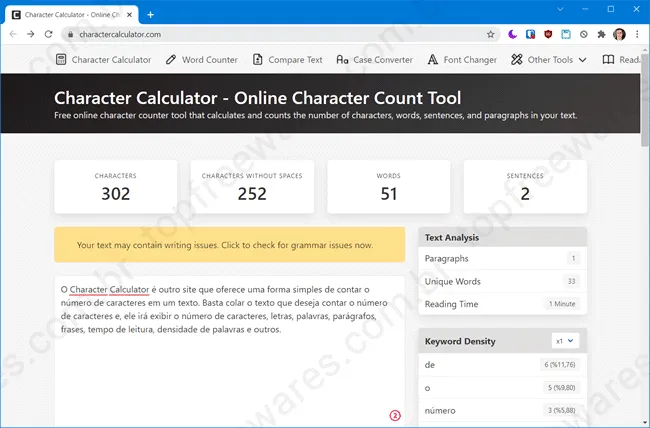Click the Other Tools crossed-tools icon
The image size is (650, 428).
[x=517, y=60]
